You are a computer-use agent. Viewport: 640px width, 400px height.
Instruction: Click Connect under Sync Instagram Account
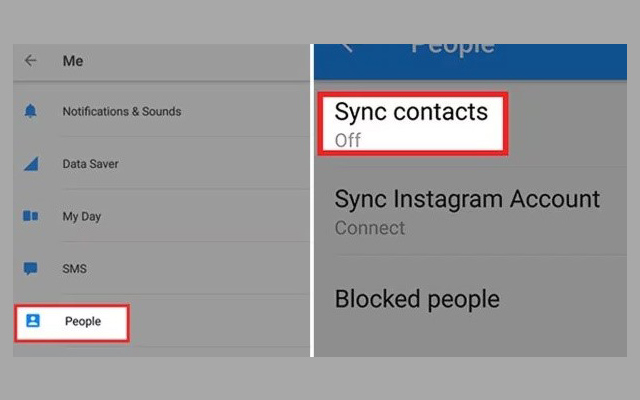(x=370, y=228)
